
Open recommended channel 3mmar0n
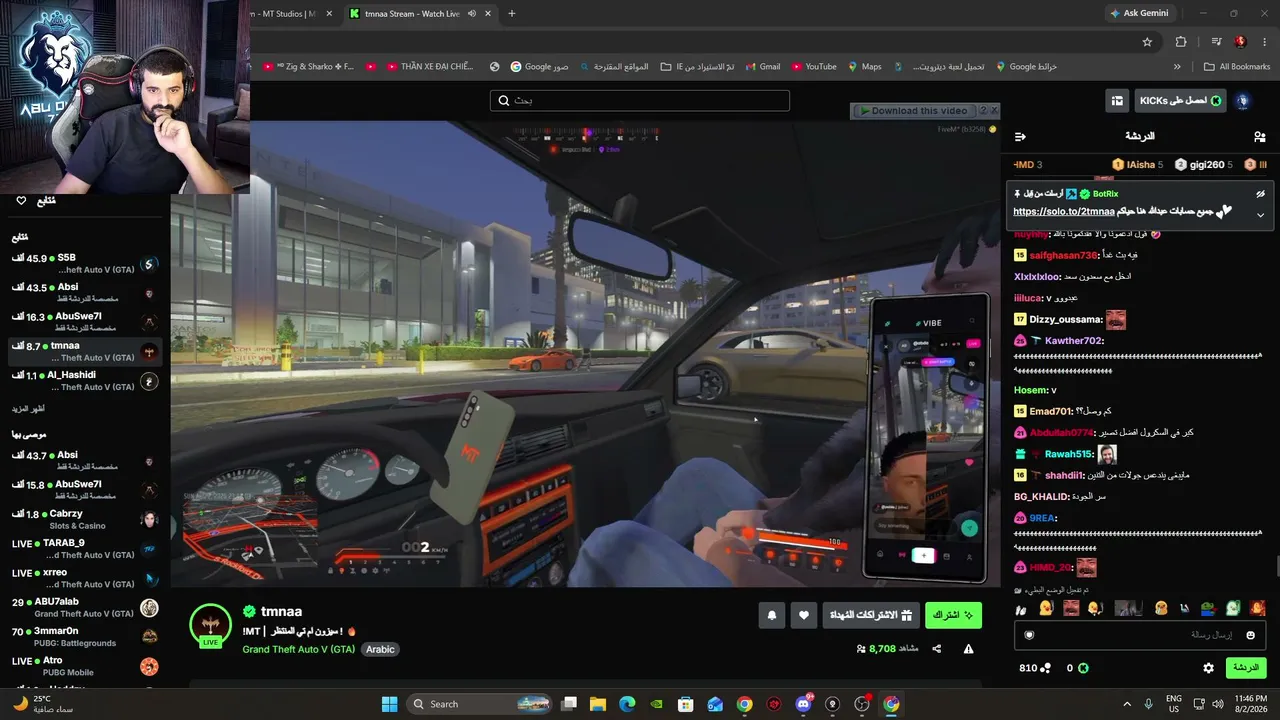point(85,637)
